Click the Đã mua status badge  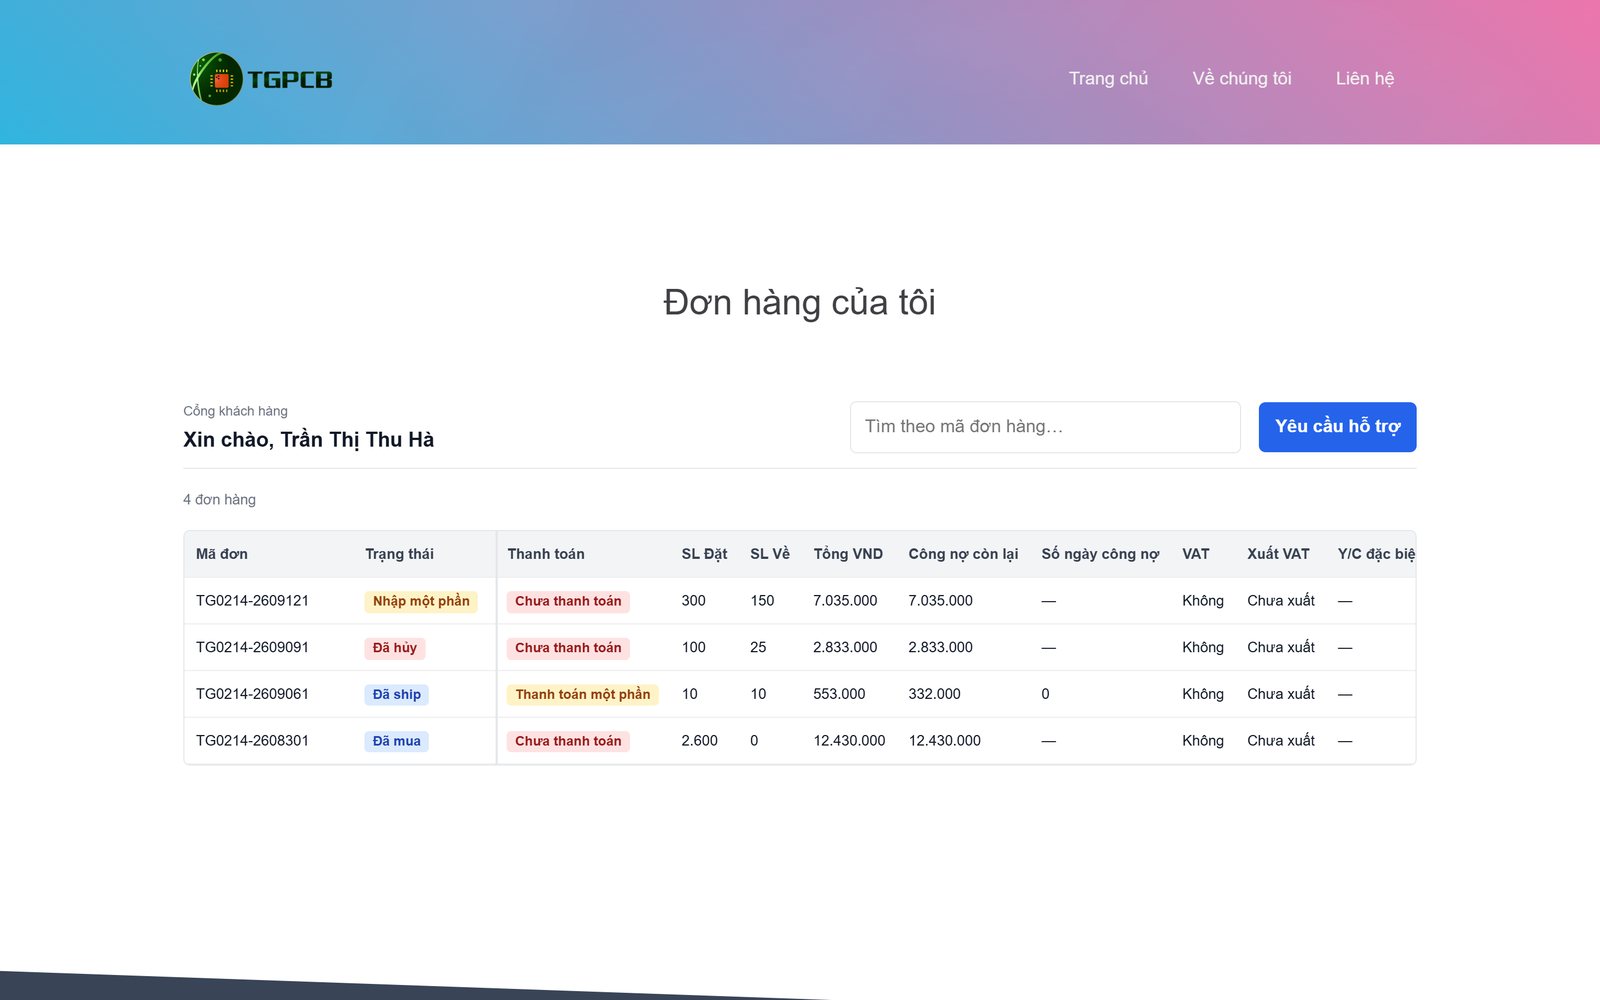[x=397, y=741]
